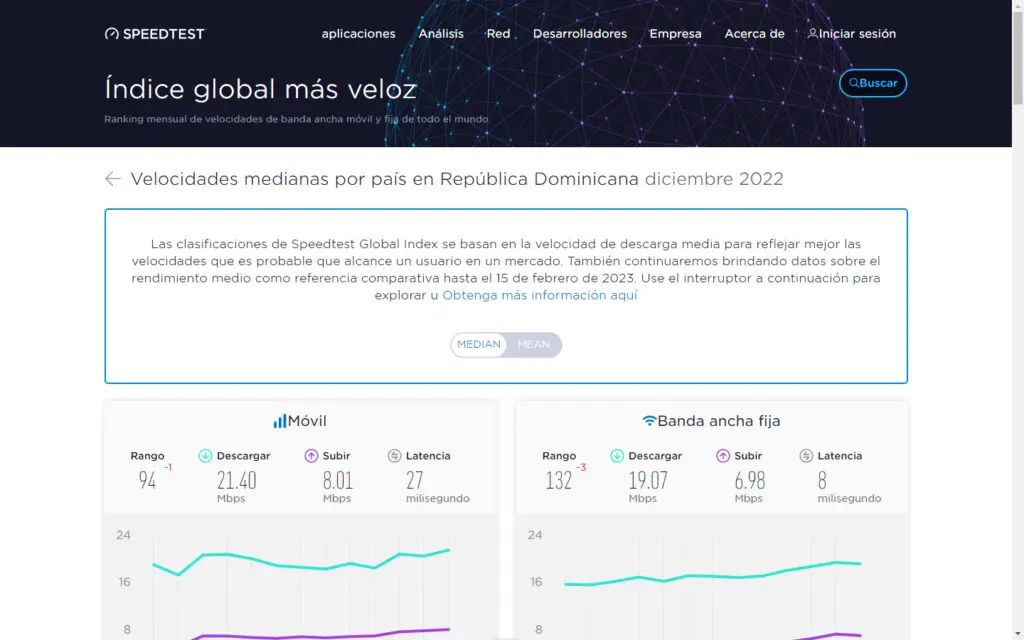1024x640 pixels.
Task: Click the Banda ancha fija wifi icon
Action: point(648,421)
